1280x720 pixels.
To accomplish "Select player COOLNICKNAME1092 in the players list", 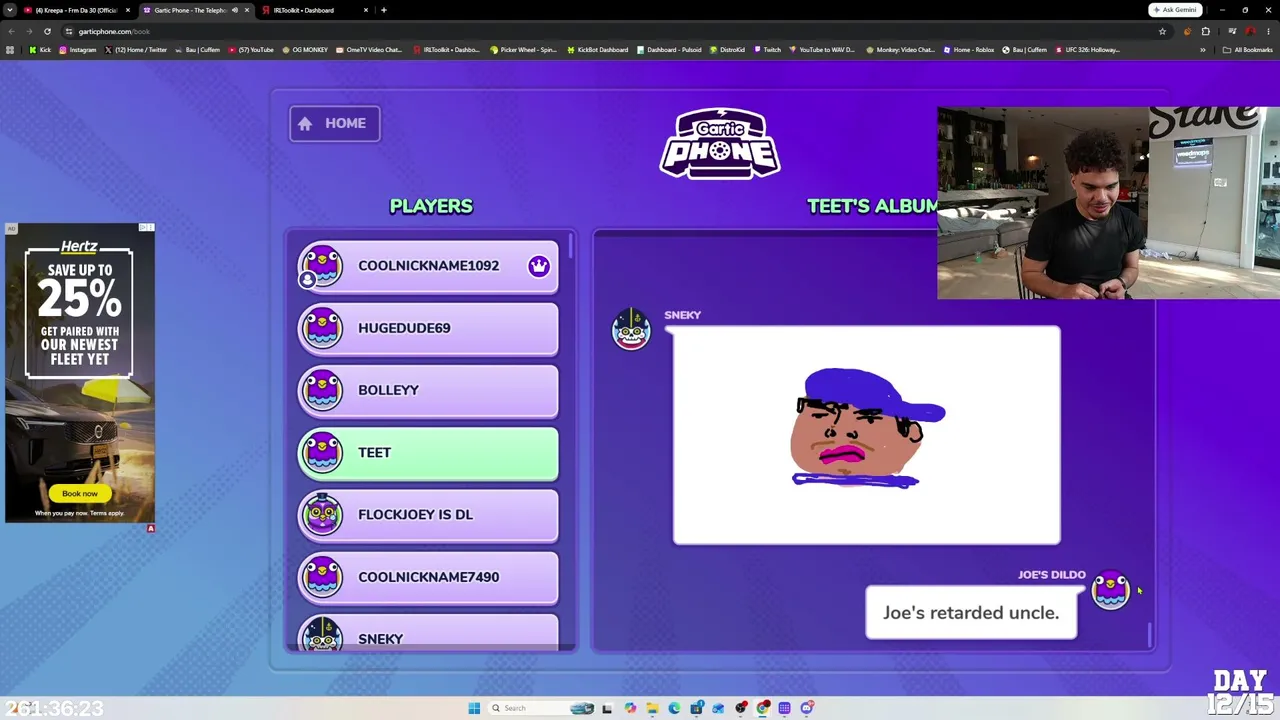I will pyautogui.click(x=428, y=266).
